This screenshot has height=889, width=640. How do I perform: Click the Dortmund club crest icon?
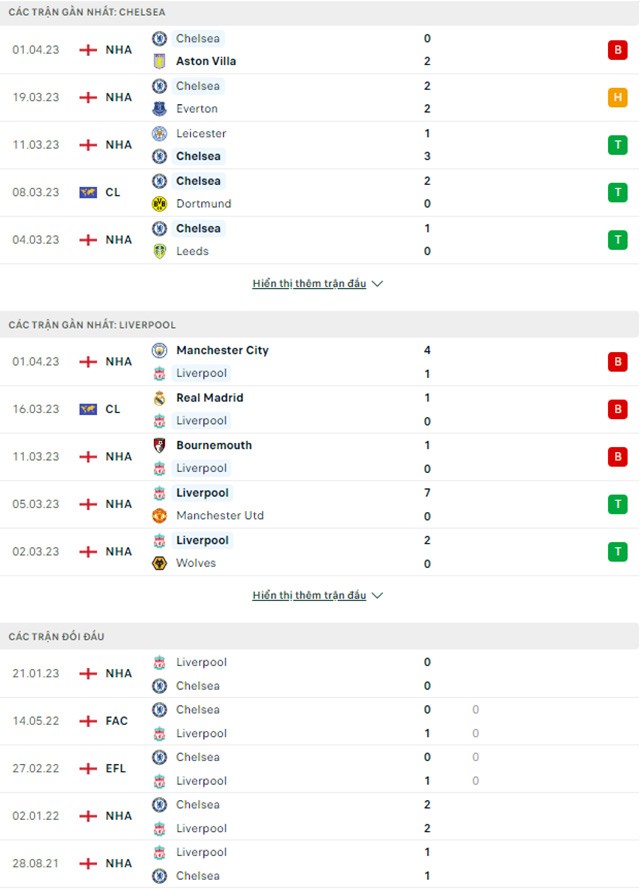point(159,204)
